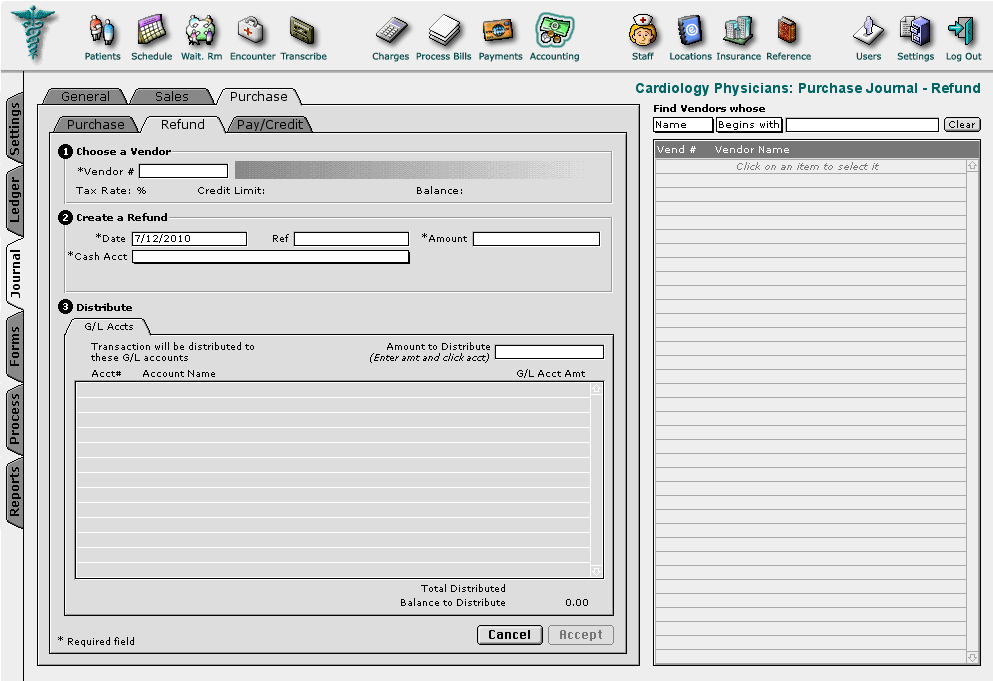Open the Transcribe icon
The image size is (993, 681).
pyautogui.click(x=303, y=30)
